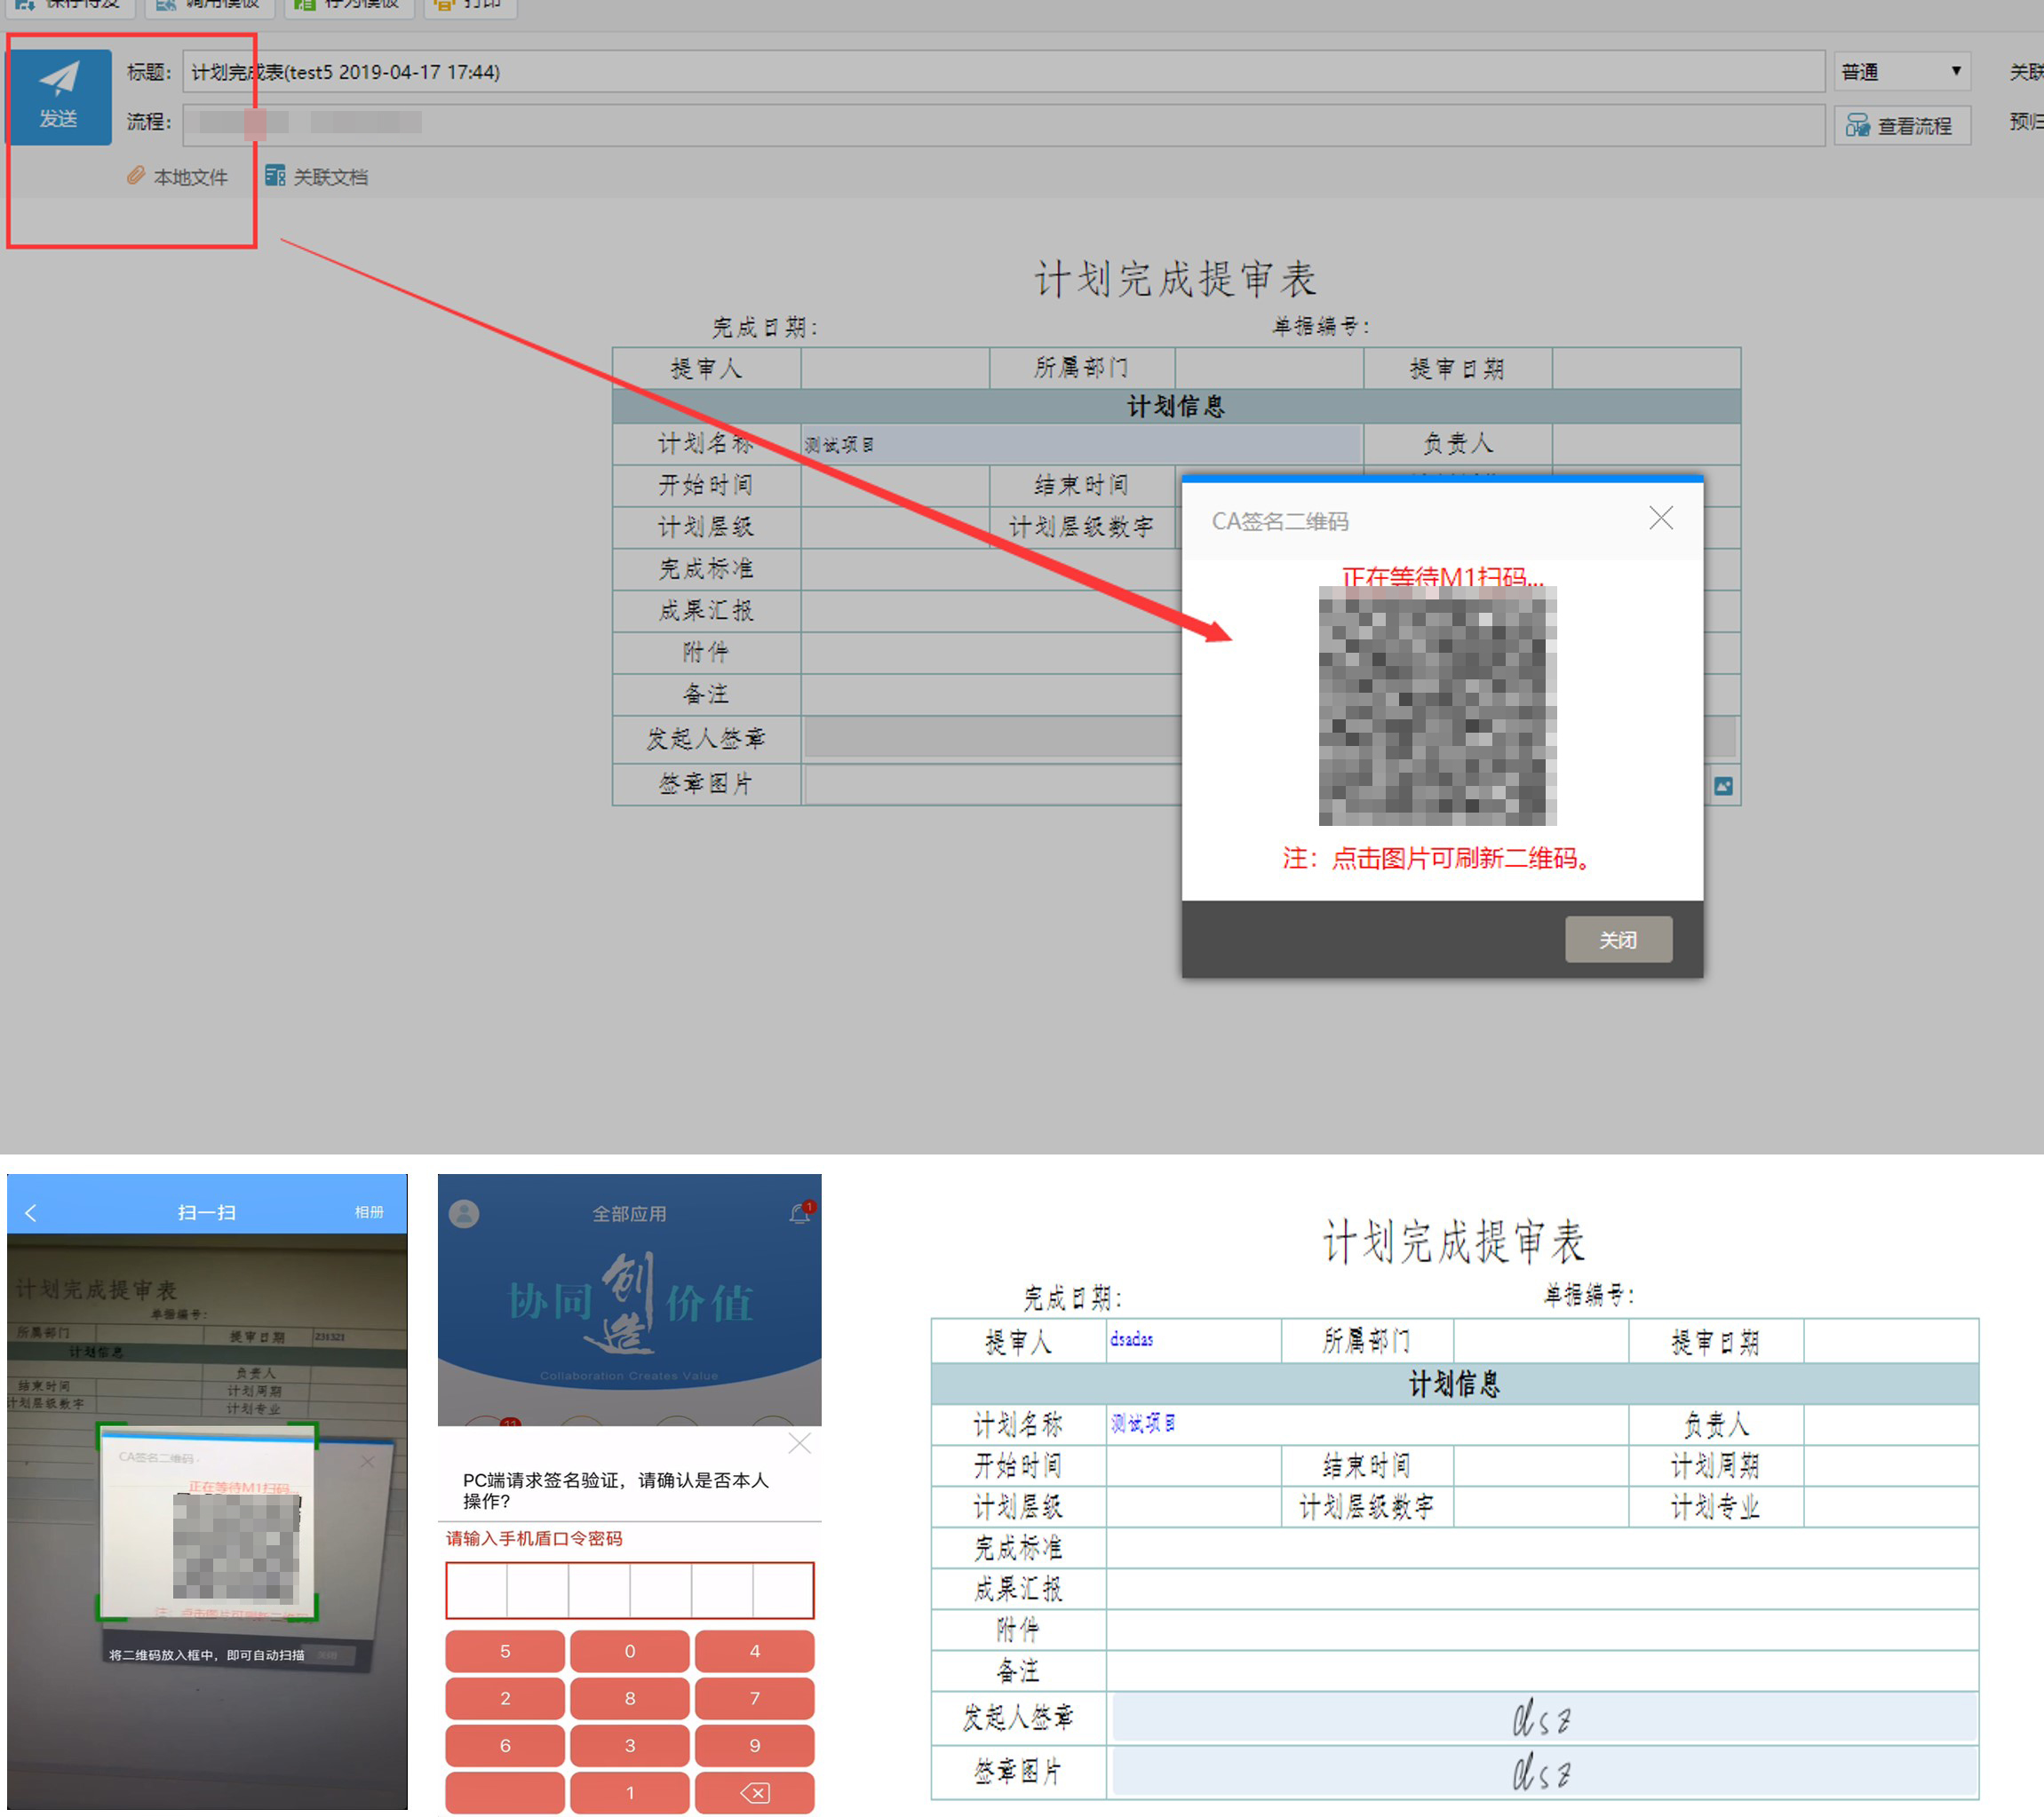The image size is (2044, 1817).
Task: Tap 相册 album link in scanner
Action: tap(369, 1211)
